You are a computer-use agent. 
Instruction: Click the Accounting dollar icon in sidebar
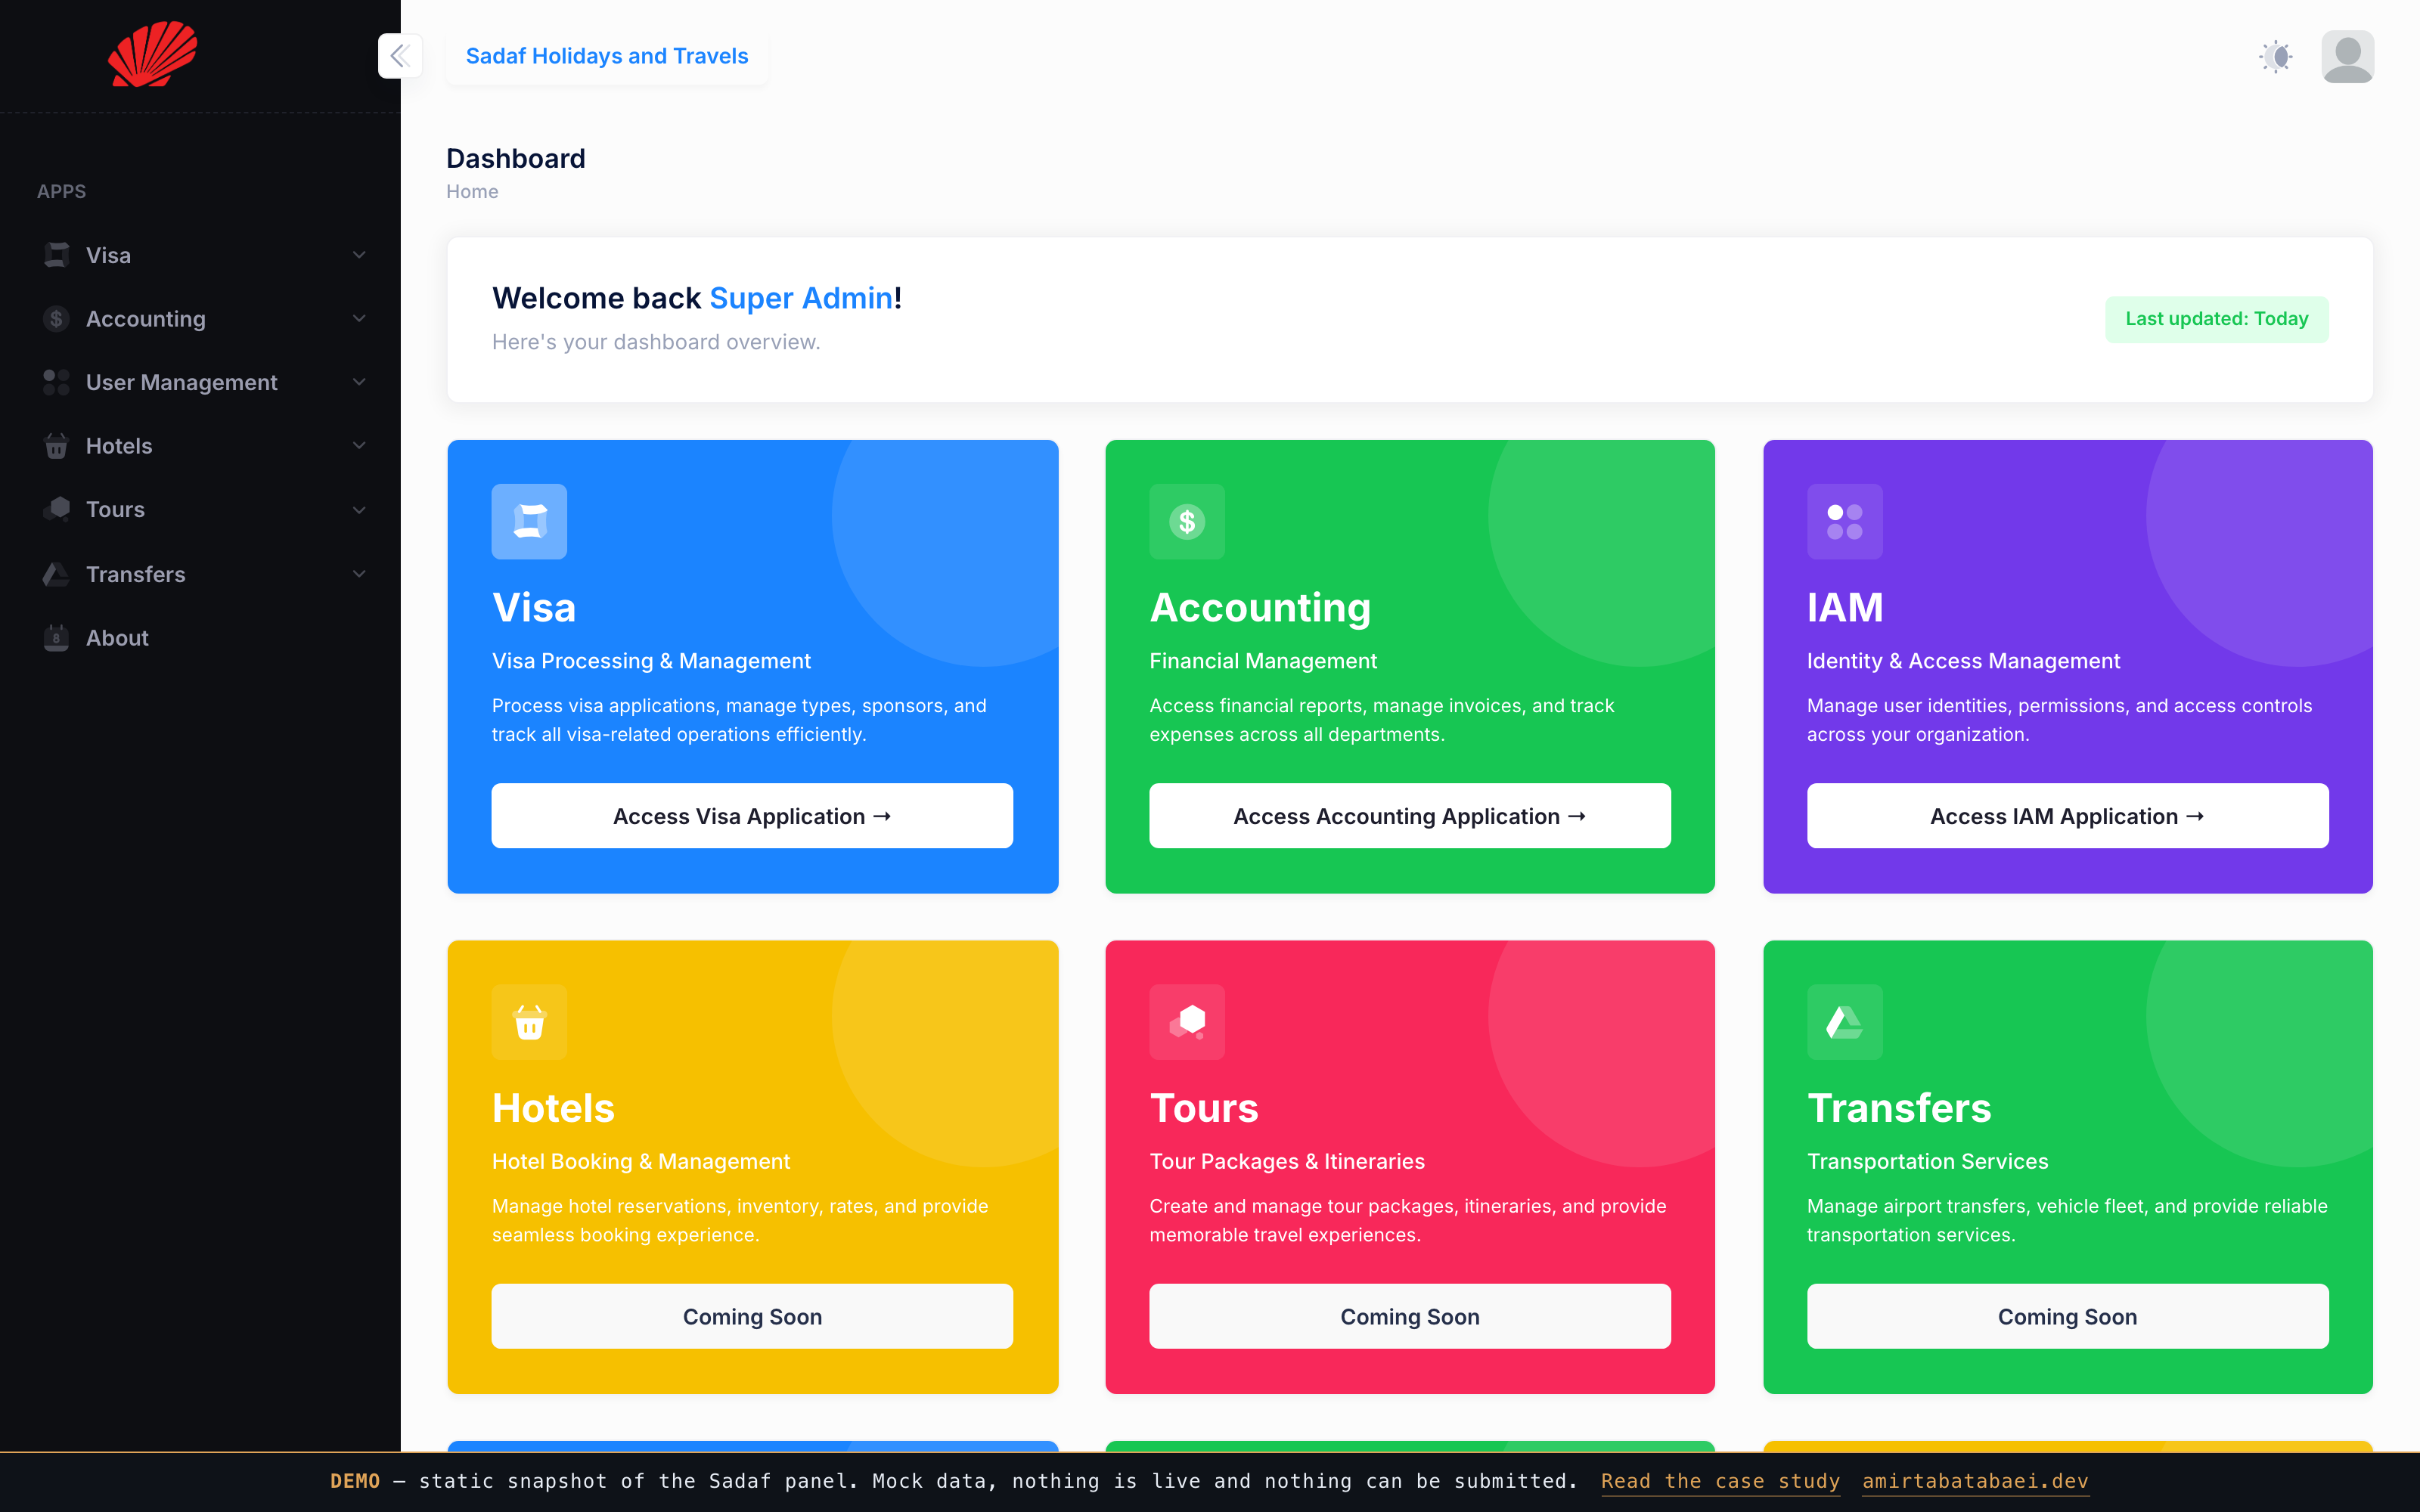pos(57,319)
